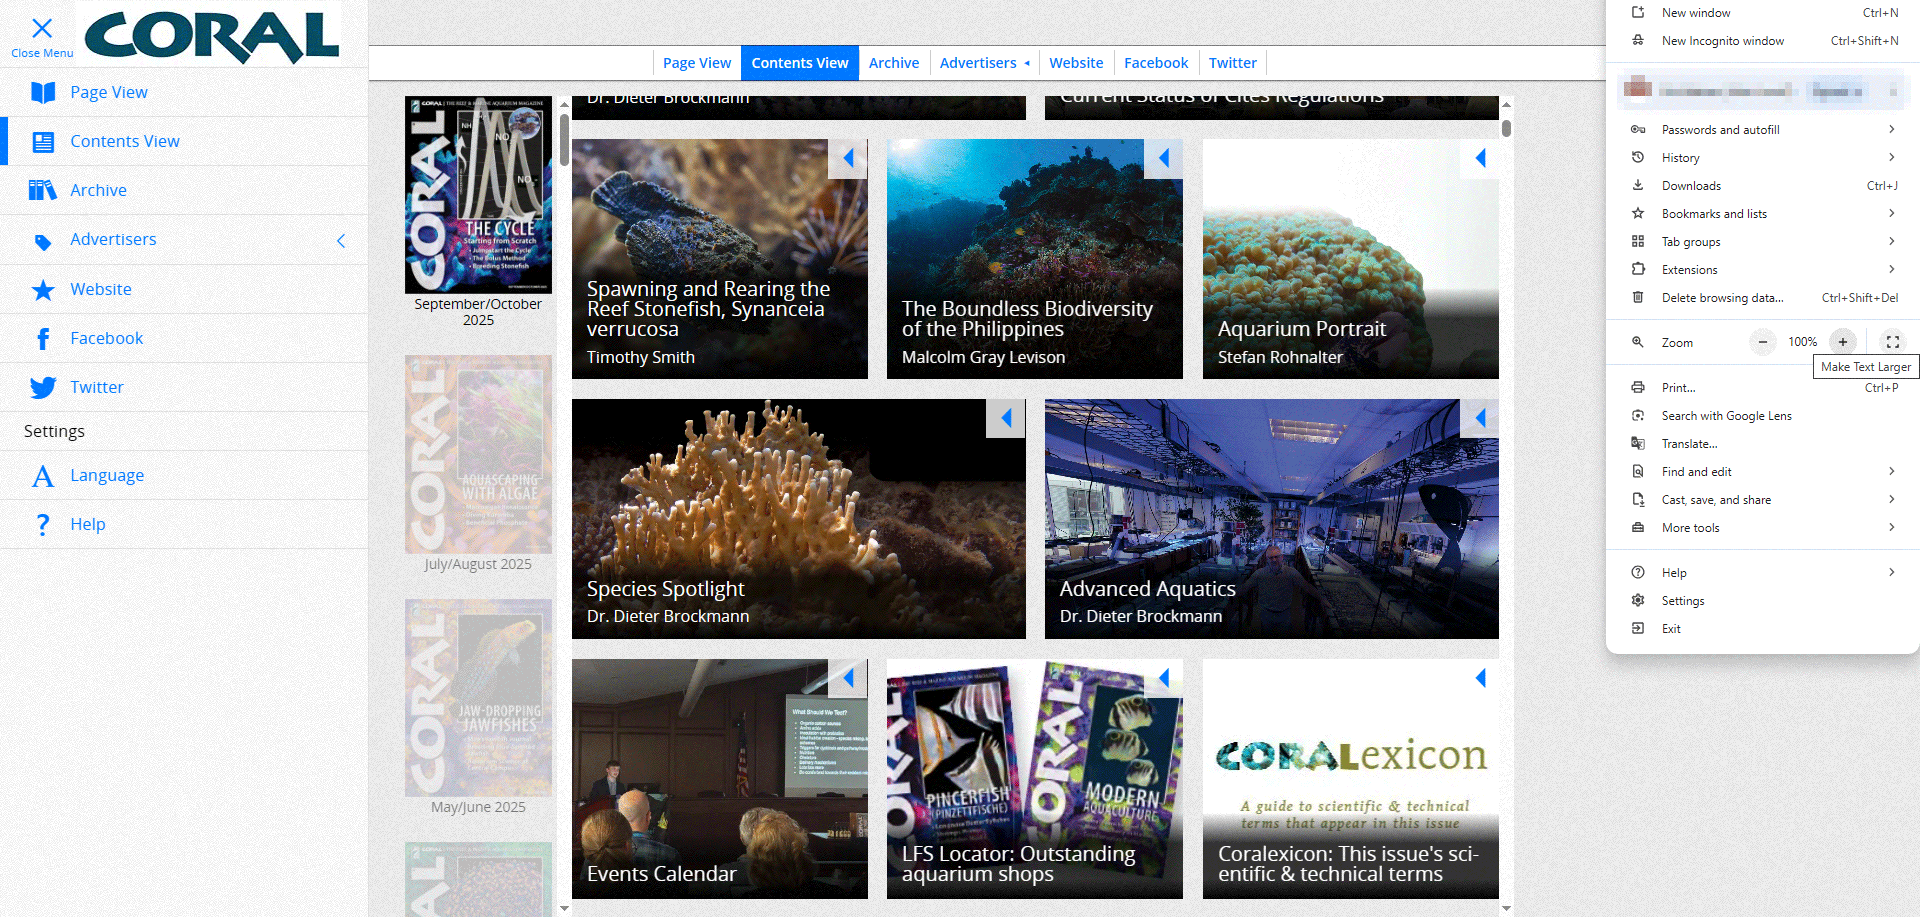Toggle fullscreen mode in Chrome menu
Image resolution: width=1920 pixels, height=917 pixels.
point(1892,342)
